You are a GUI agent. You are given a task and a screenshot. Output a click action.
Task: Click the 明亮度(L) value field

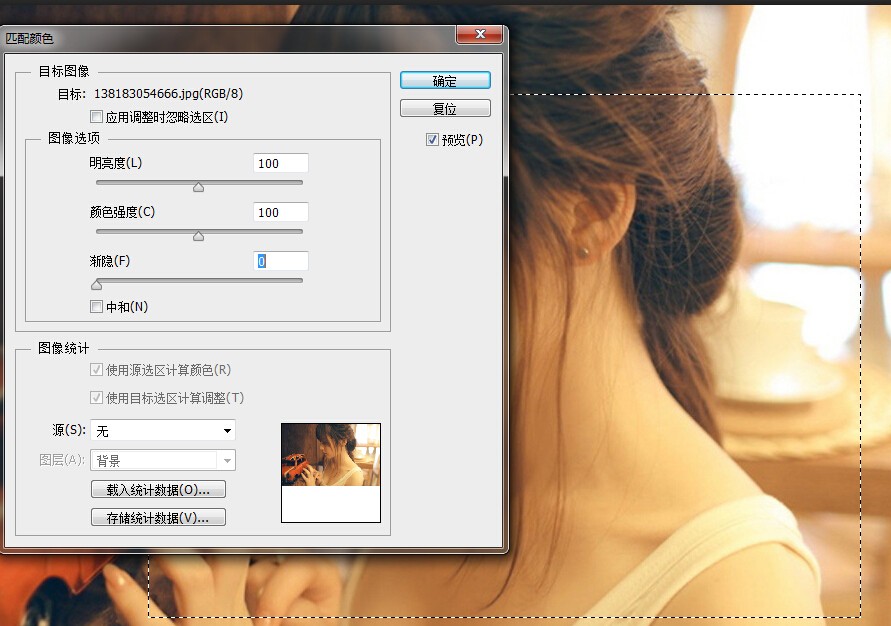coord(281,163)
